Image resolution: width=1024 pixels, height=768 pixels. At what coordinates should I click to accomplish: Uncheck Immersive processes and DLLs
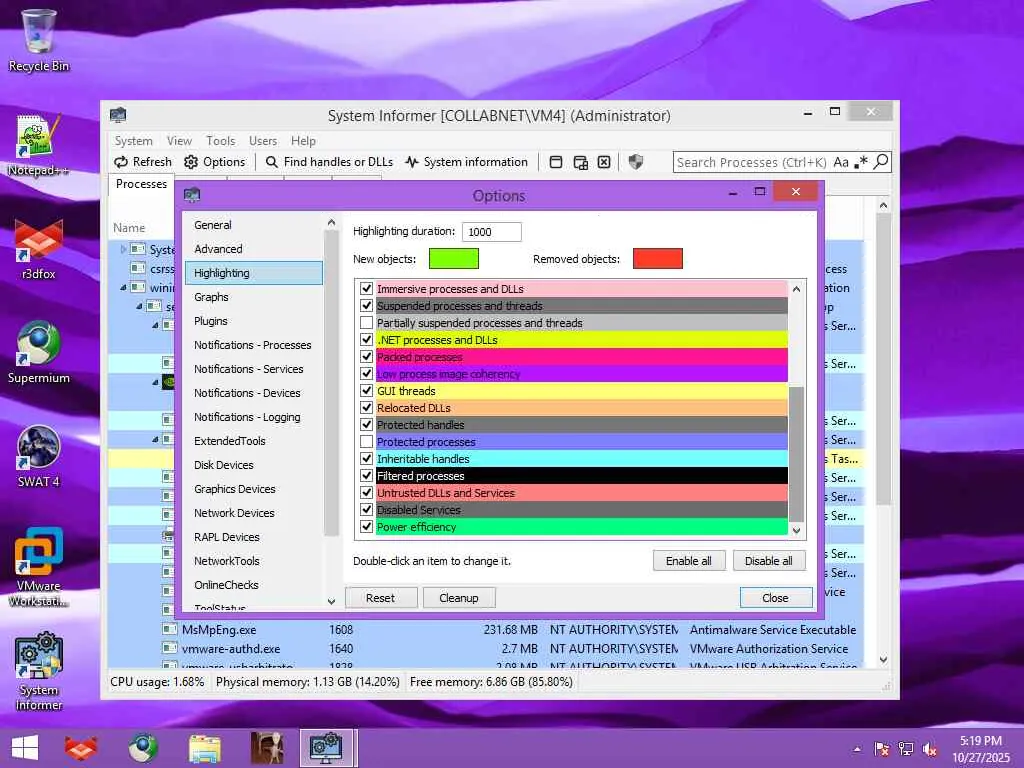[x=366, y=288]
